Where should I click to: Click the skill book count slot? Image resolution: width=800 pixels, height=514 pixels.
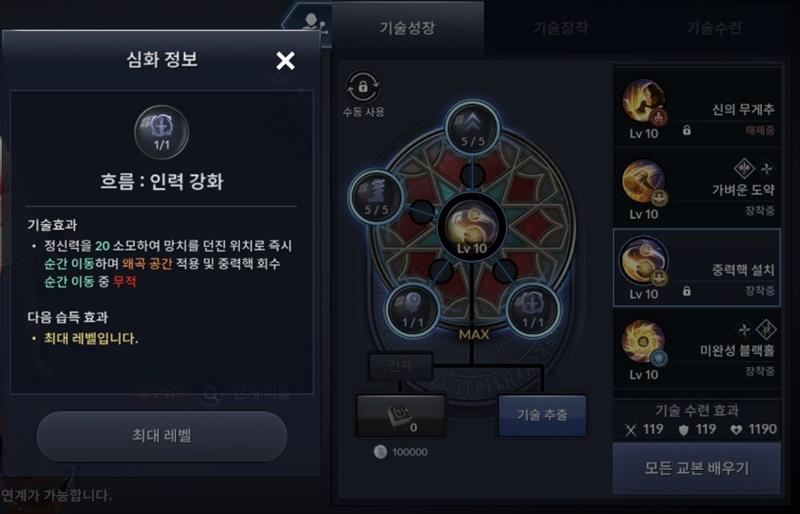pyautogui.click(x=401, y=415)
